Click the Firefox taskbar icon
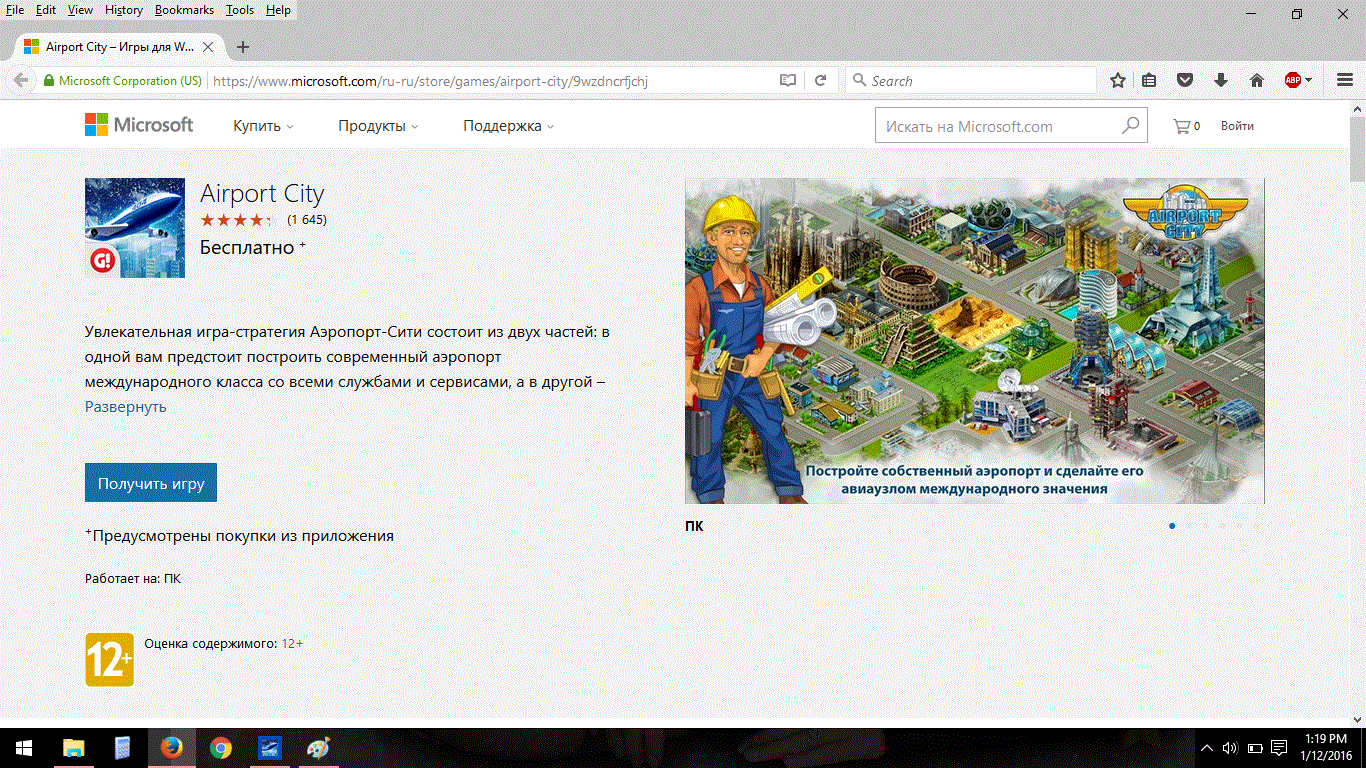The width and height of the screenshot is (1366, 768). point(172,748)
